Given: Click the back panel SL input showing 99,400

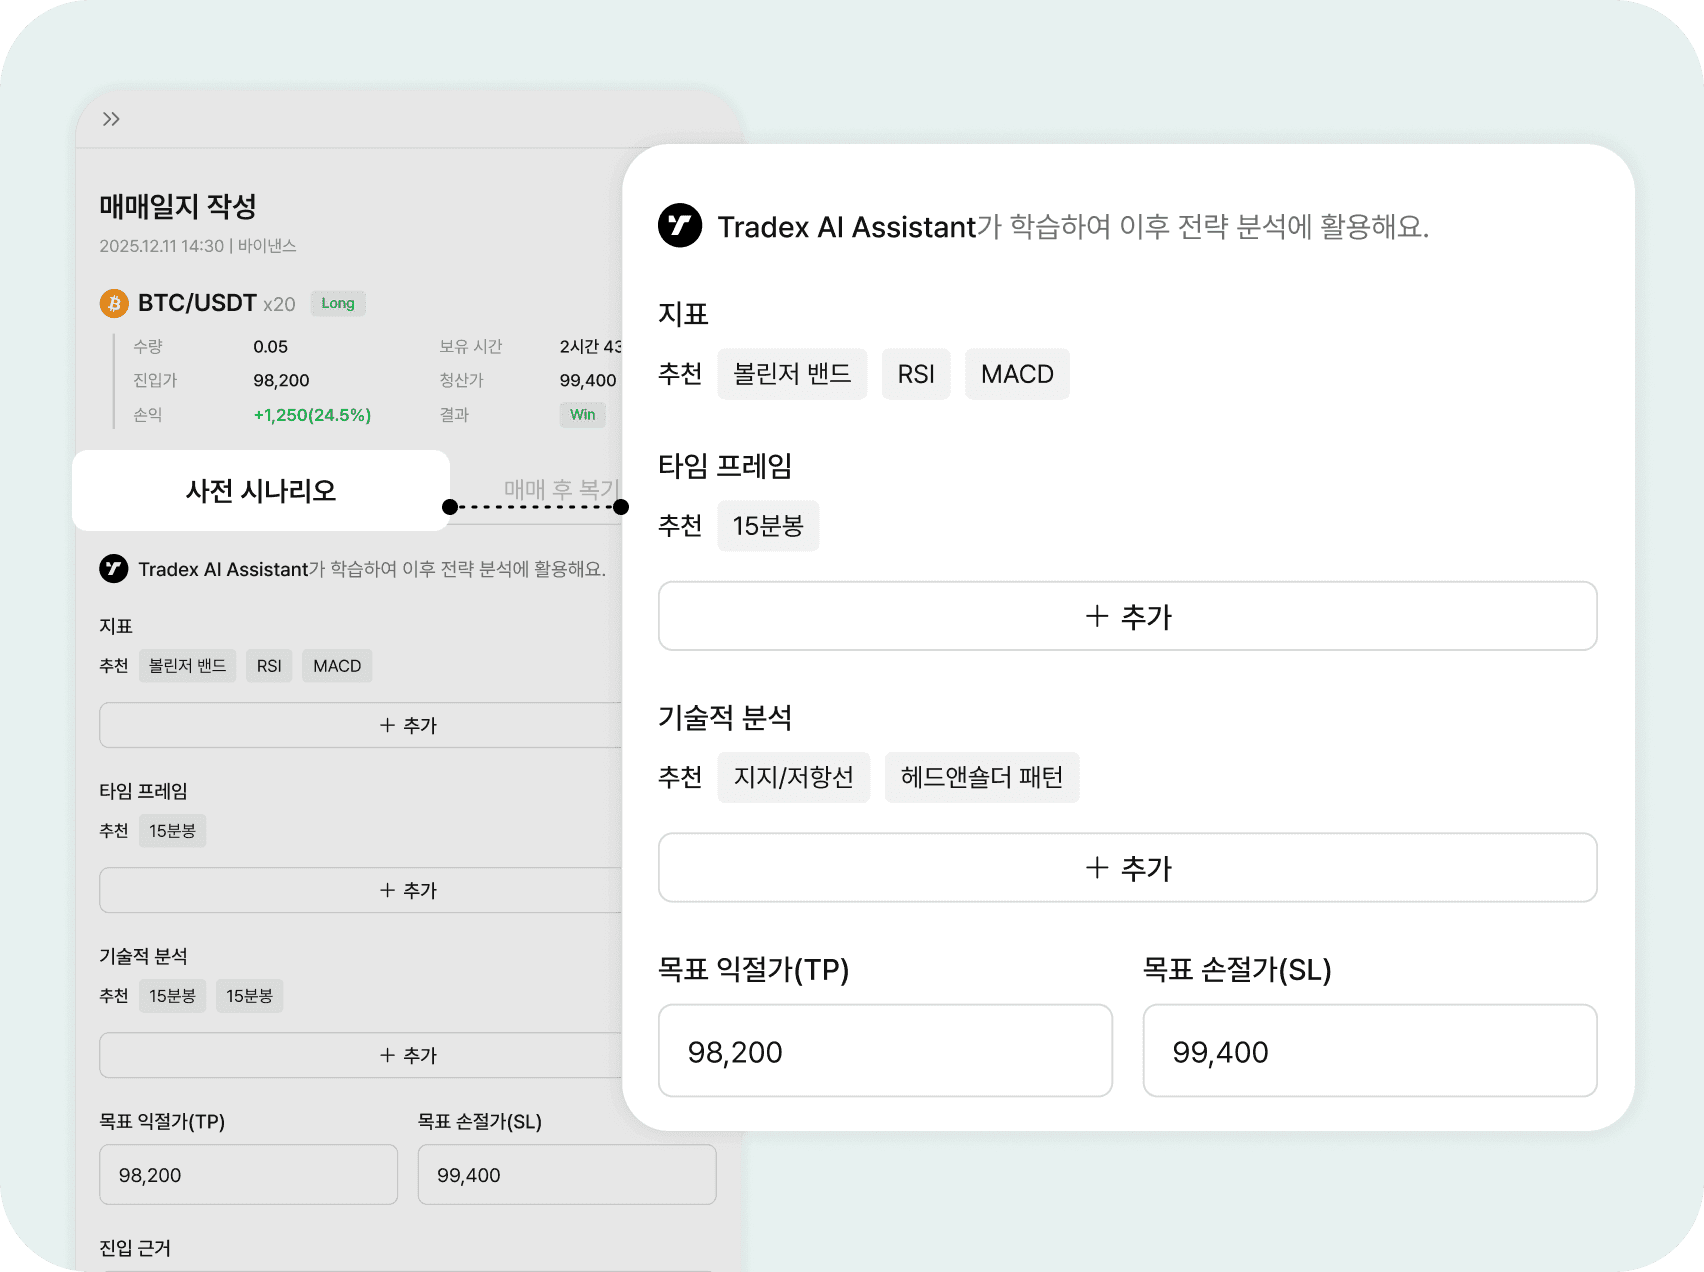Looking at the screenshot, I should [x=567, y=1175].
